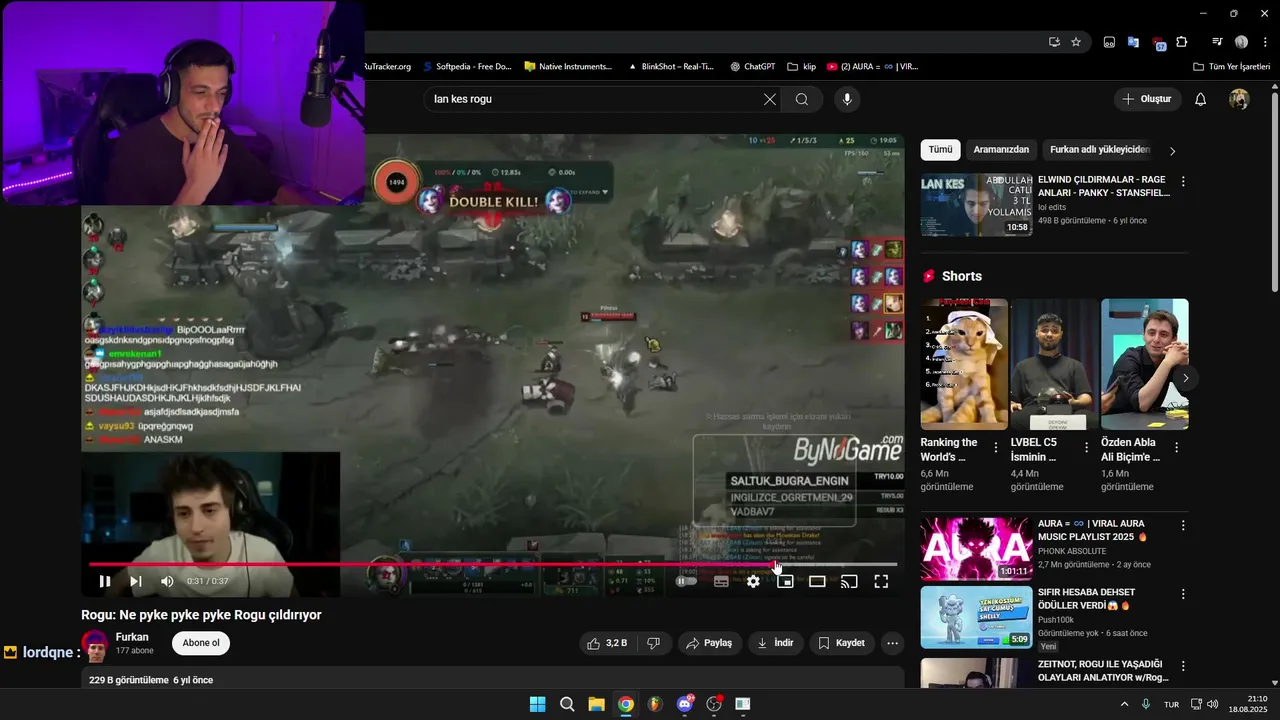Select the Aramanızdan filter chip

tap(1001, 150)
